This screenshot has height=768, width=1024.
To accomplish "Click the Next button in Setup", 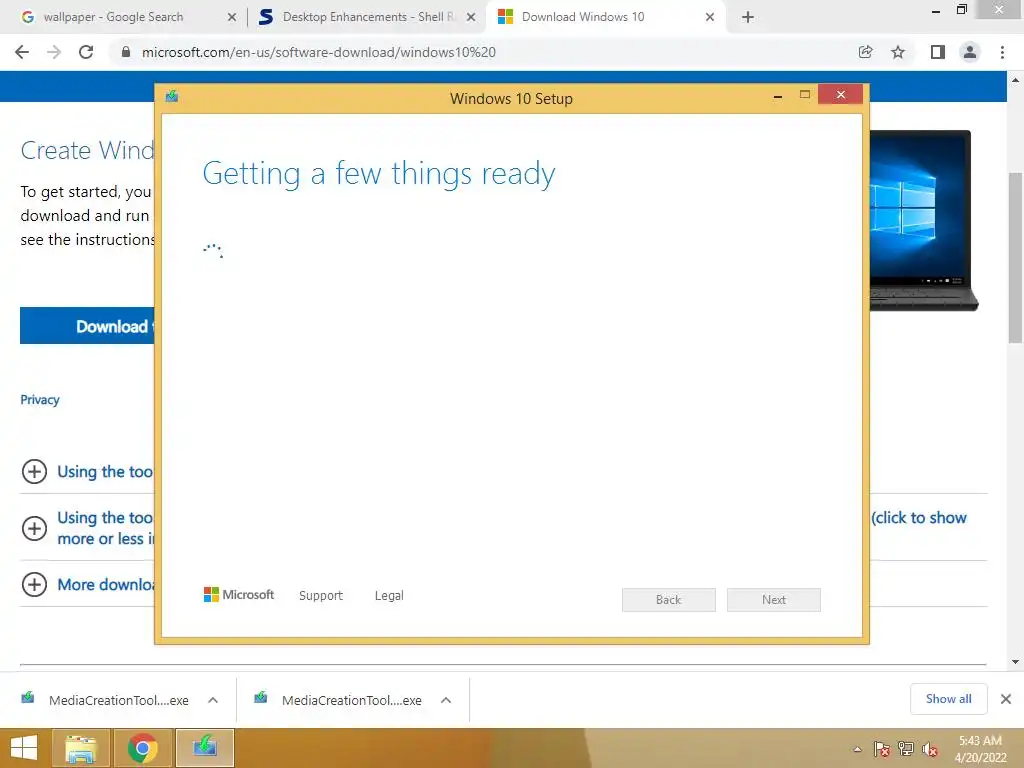I will pyautogui.click(x=774, y=600).
